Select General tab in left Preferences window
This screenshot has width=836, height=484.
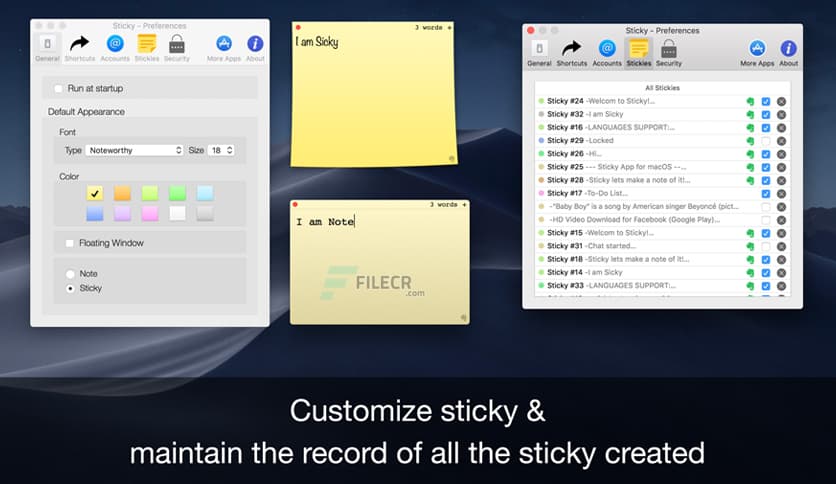[x=47, y=48]
